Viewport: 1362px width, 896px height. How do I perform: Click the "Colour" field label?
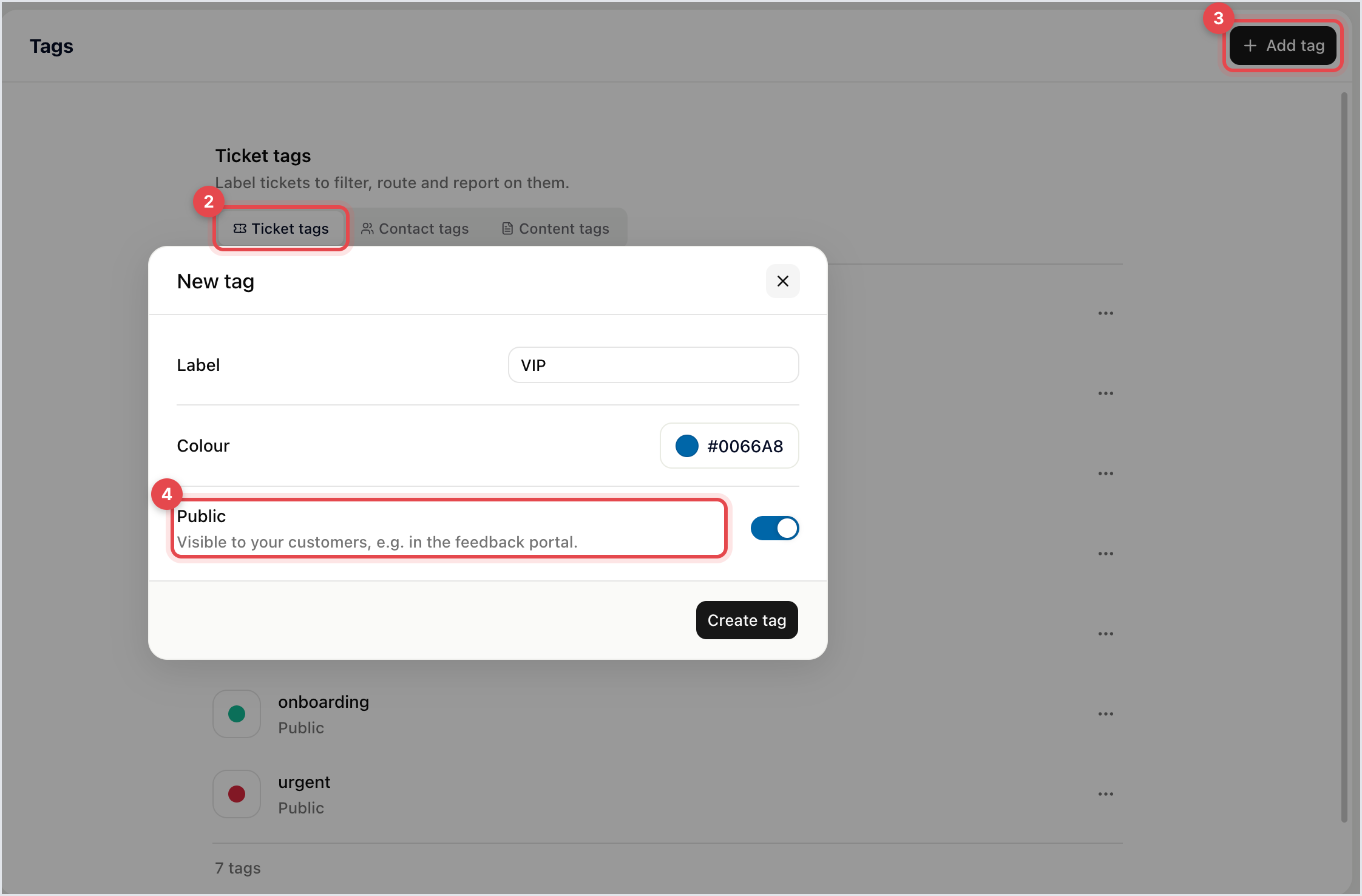pyautogui.click(x=203, y=446)
